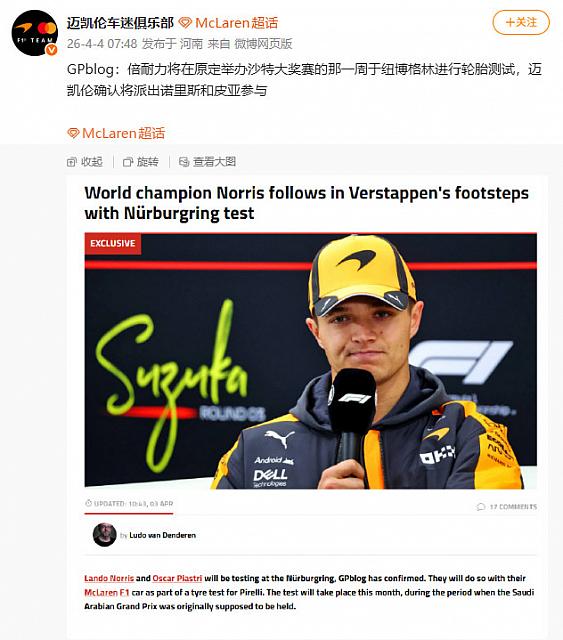The height and width of the screenshot is (640, 563).
Task: Click the EXCLUSIVE red label on image
Action: point(113,243)
